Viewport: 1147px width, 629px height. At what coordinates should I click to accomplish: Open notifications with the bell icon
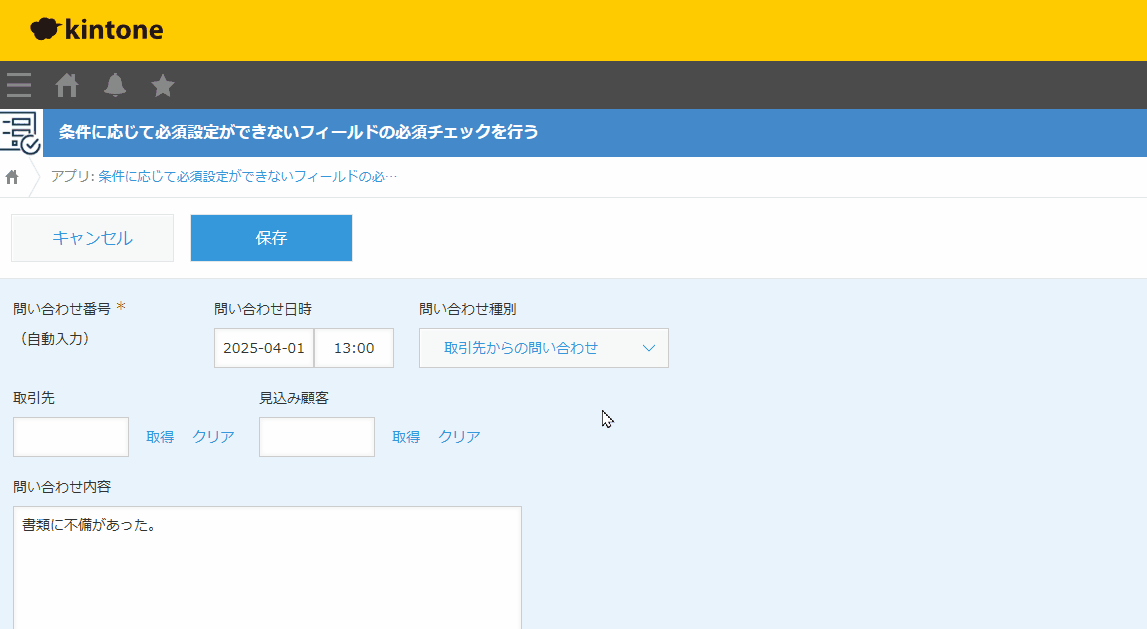[x=114, y=85]
